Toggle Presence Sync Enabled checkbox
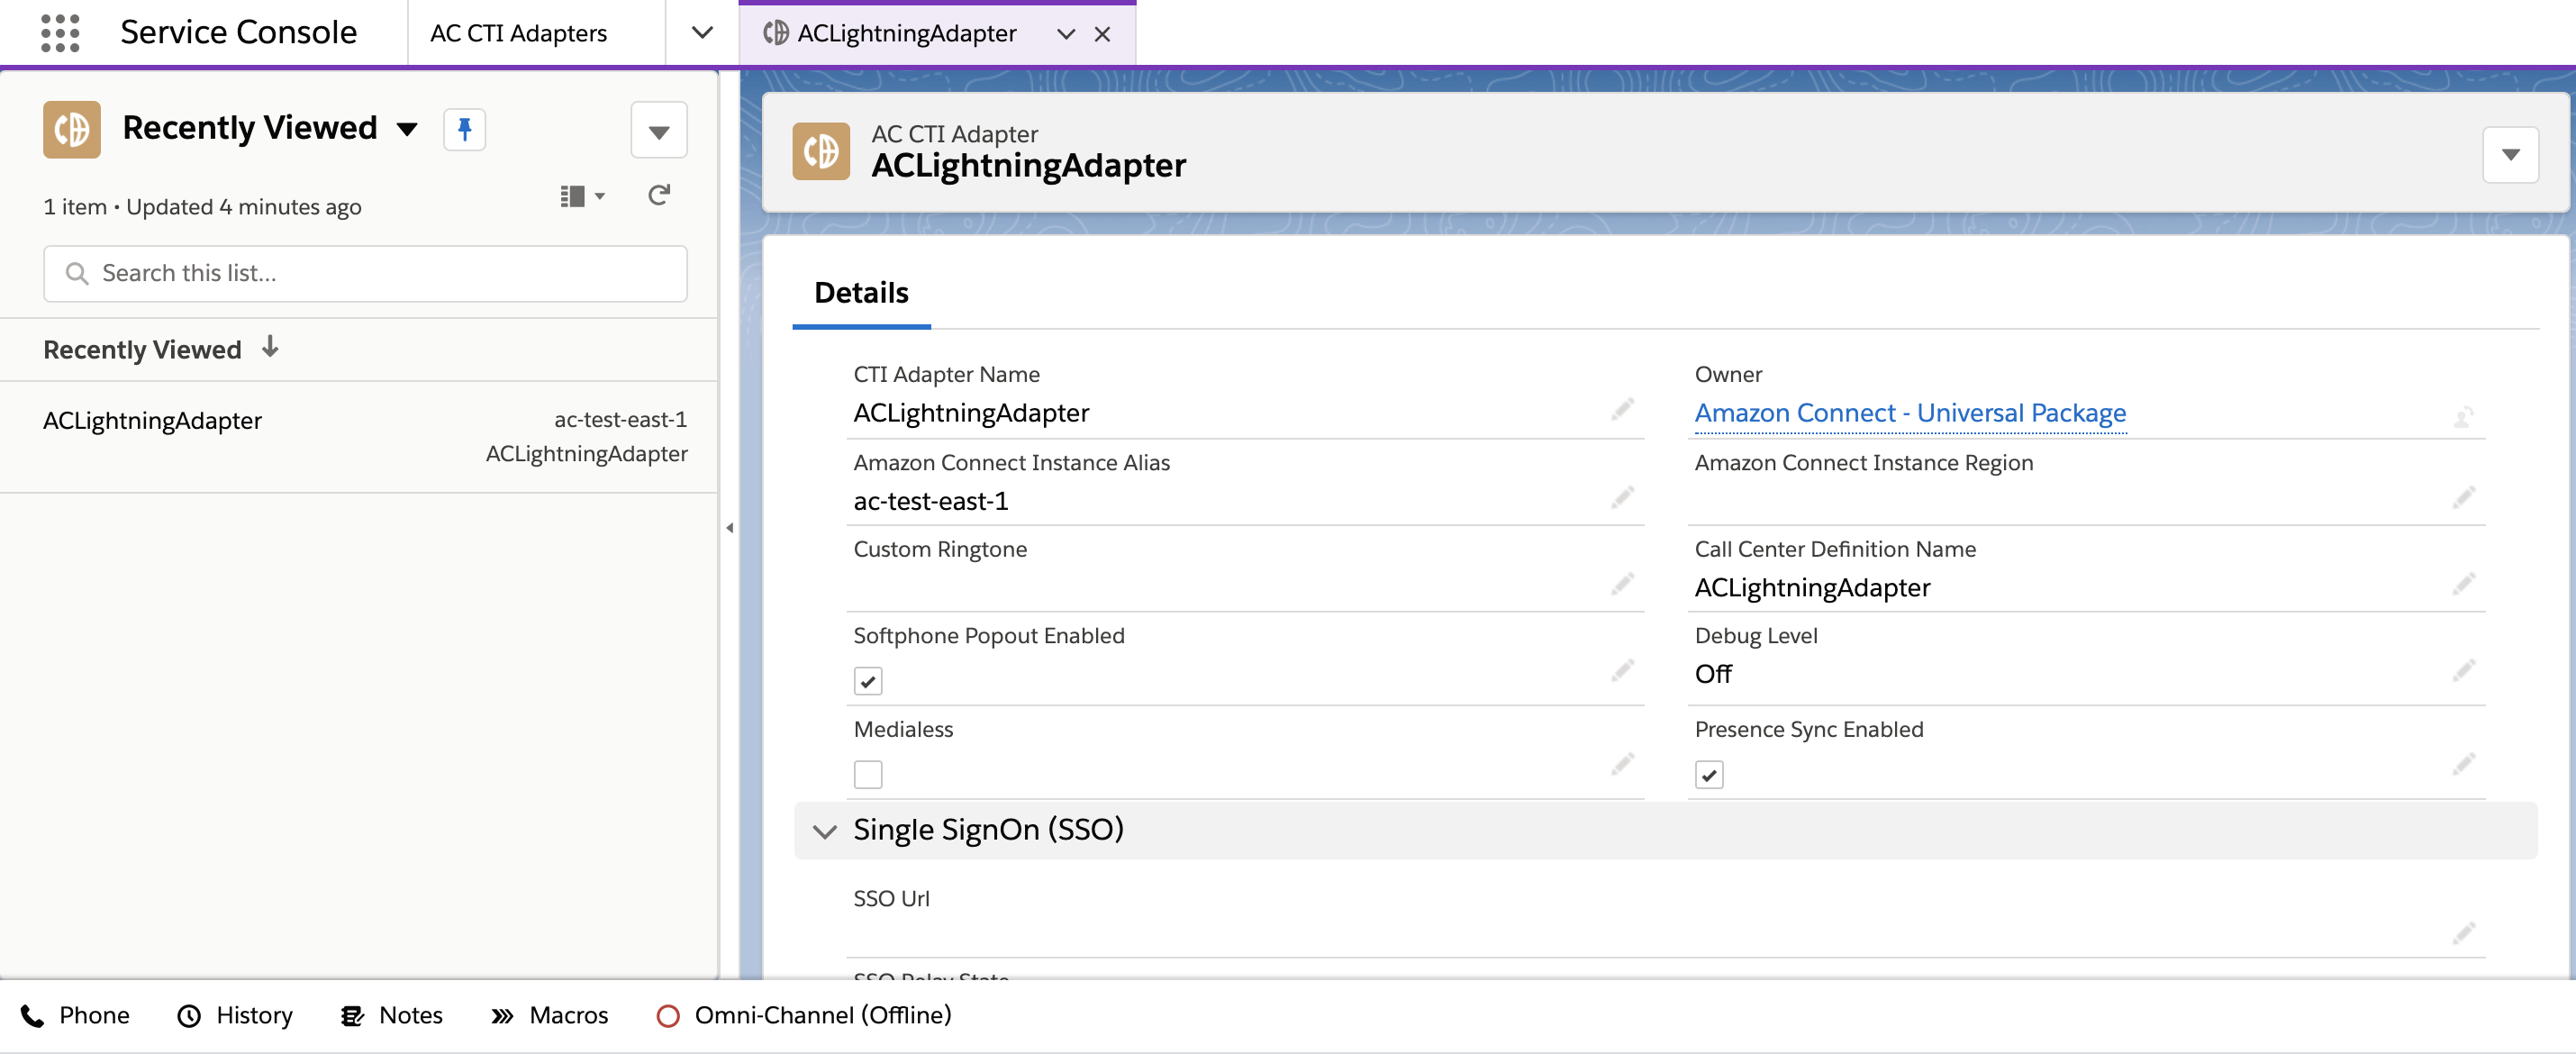This screenshot has width=2576, height=1054. click(1709, 775)
